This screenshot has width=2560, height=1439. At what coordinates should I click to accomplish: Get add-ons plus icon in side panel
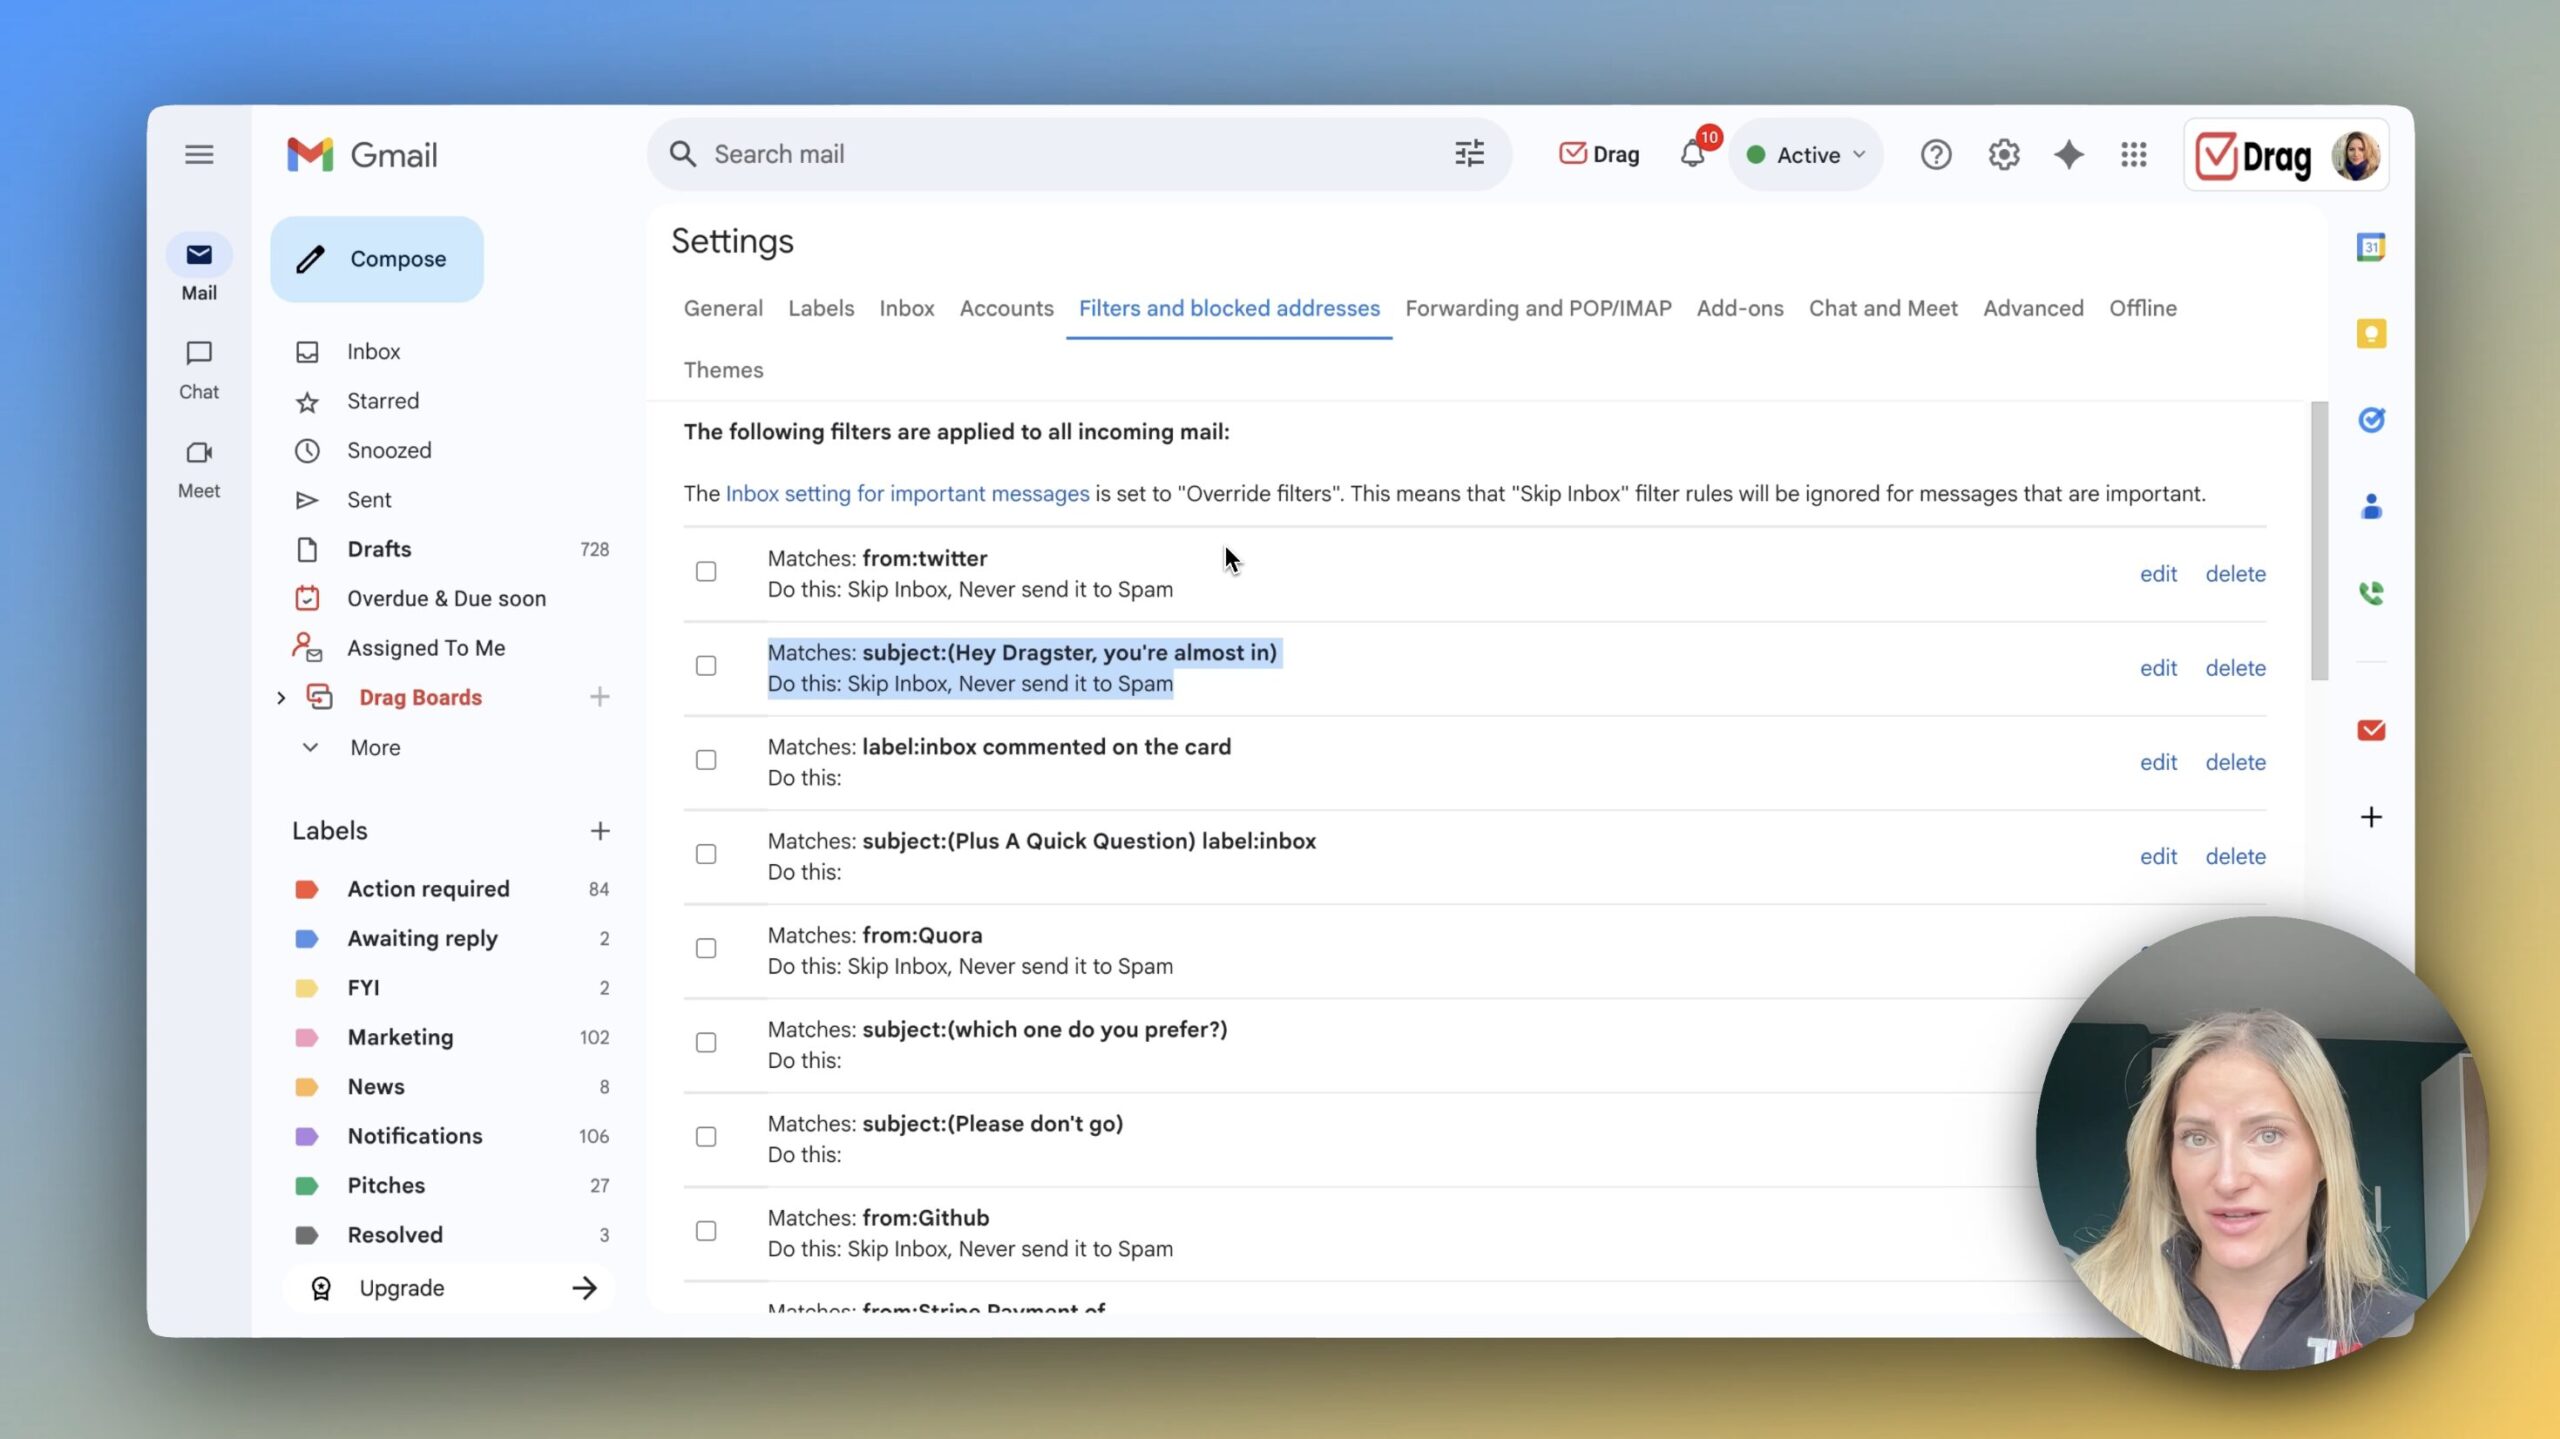pyautogui.click(x=2371, y=817)
